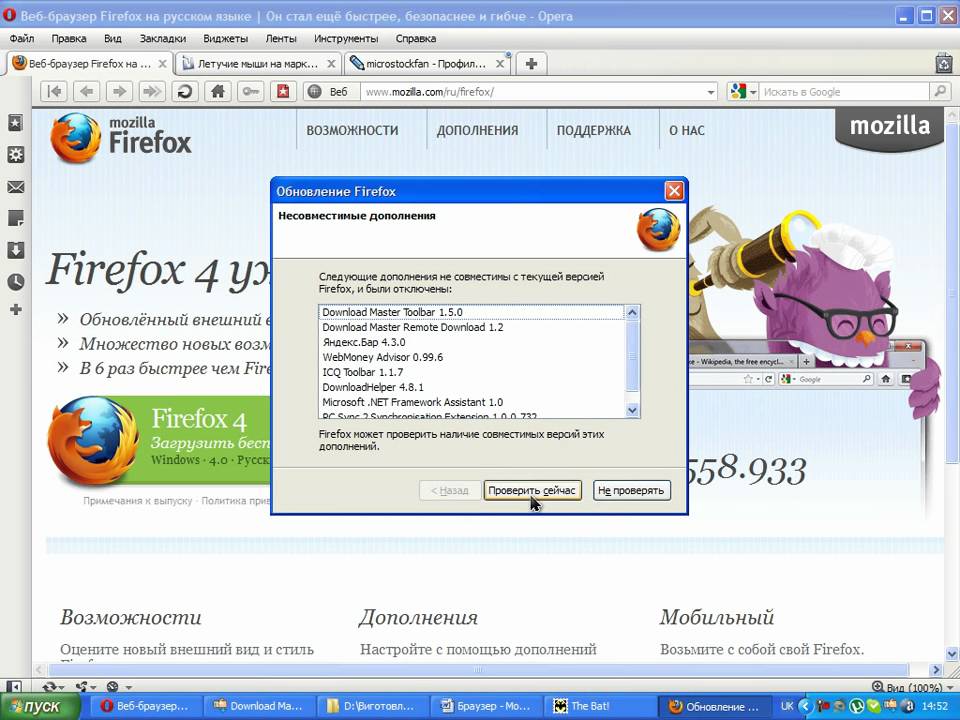Open the Инструменты menu
Screen dimensions: 960x720
coord(346,39)
